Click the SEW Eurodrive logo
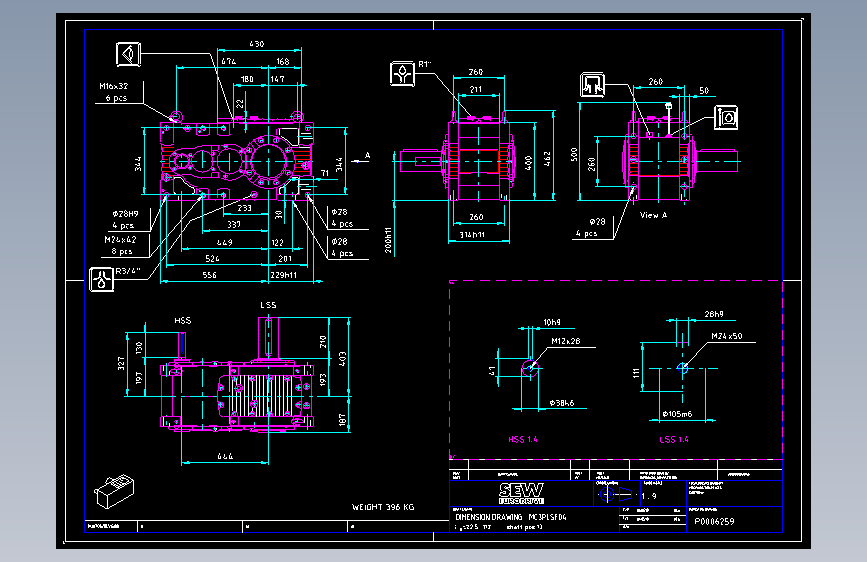Screen dimensions: 867x562 (521, 493)
